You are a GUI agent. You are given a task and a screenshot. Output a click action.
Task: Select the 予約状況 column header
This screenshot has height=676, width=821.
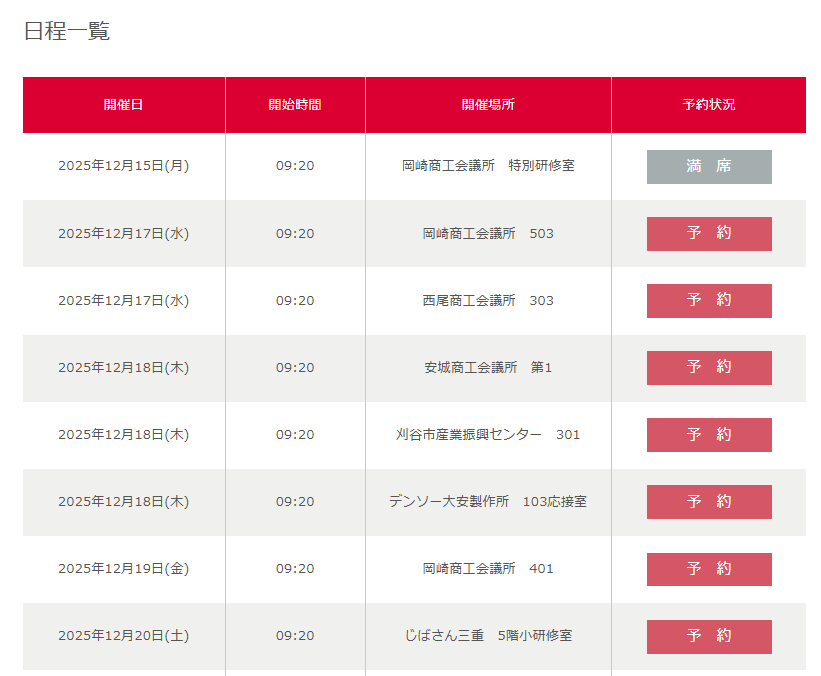click(x=708, y=105)
